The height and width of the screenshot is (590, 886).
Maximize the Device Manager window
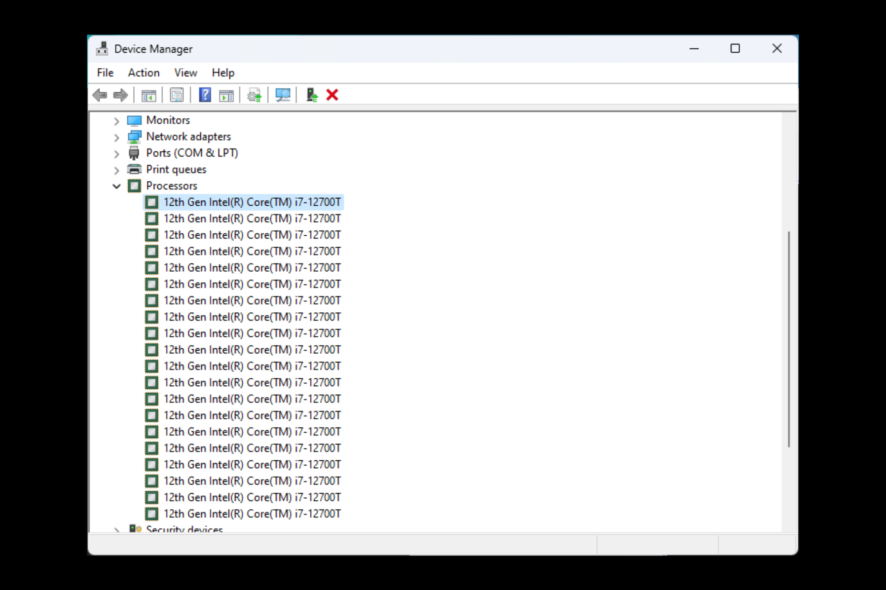coord(735,49)
